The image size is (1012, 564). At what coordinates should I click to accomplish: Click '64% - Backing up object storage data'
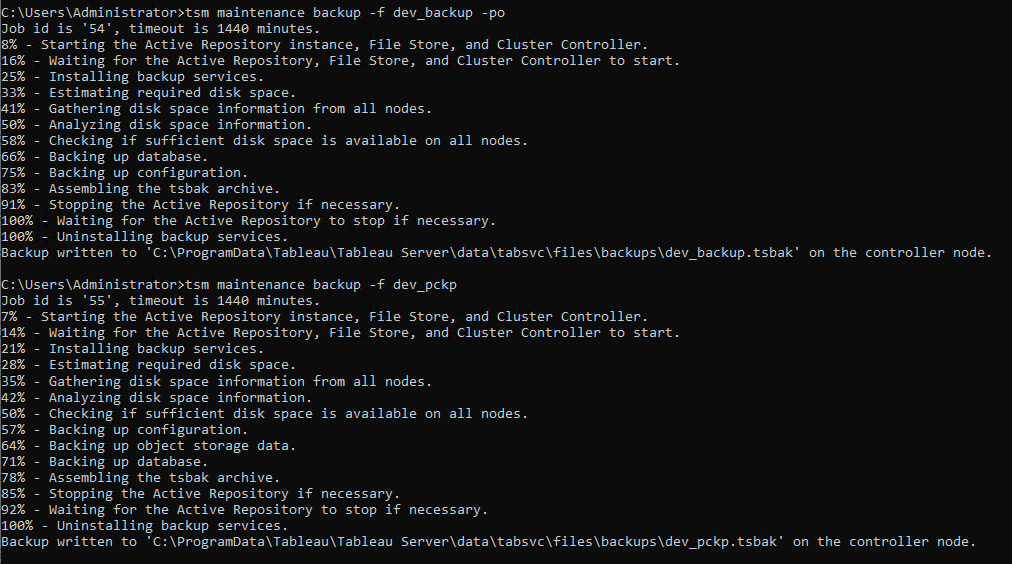(x=148, y=446)
